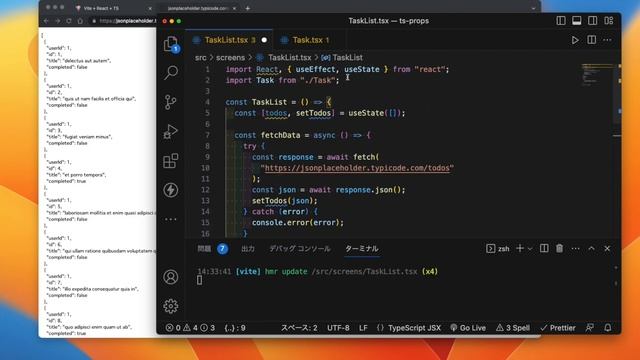Kill the terminal with the trash icon
640x360 pixels.
tap(560, 248)
